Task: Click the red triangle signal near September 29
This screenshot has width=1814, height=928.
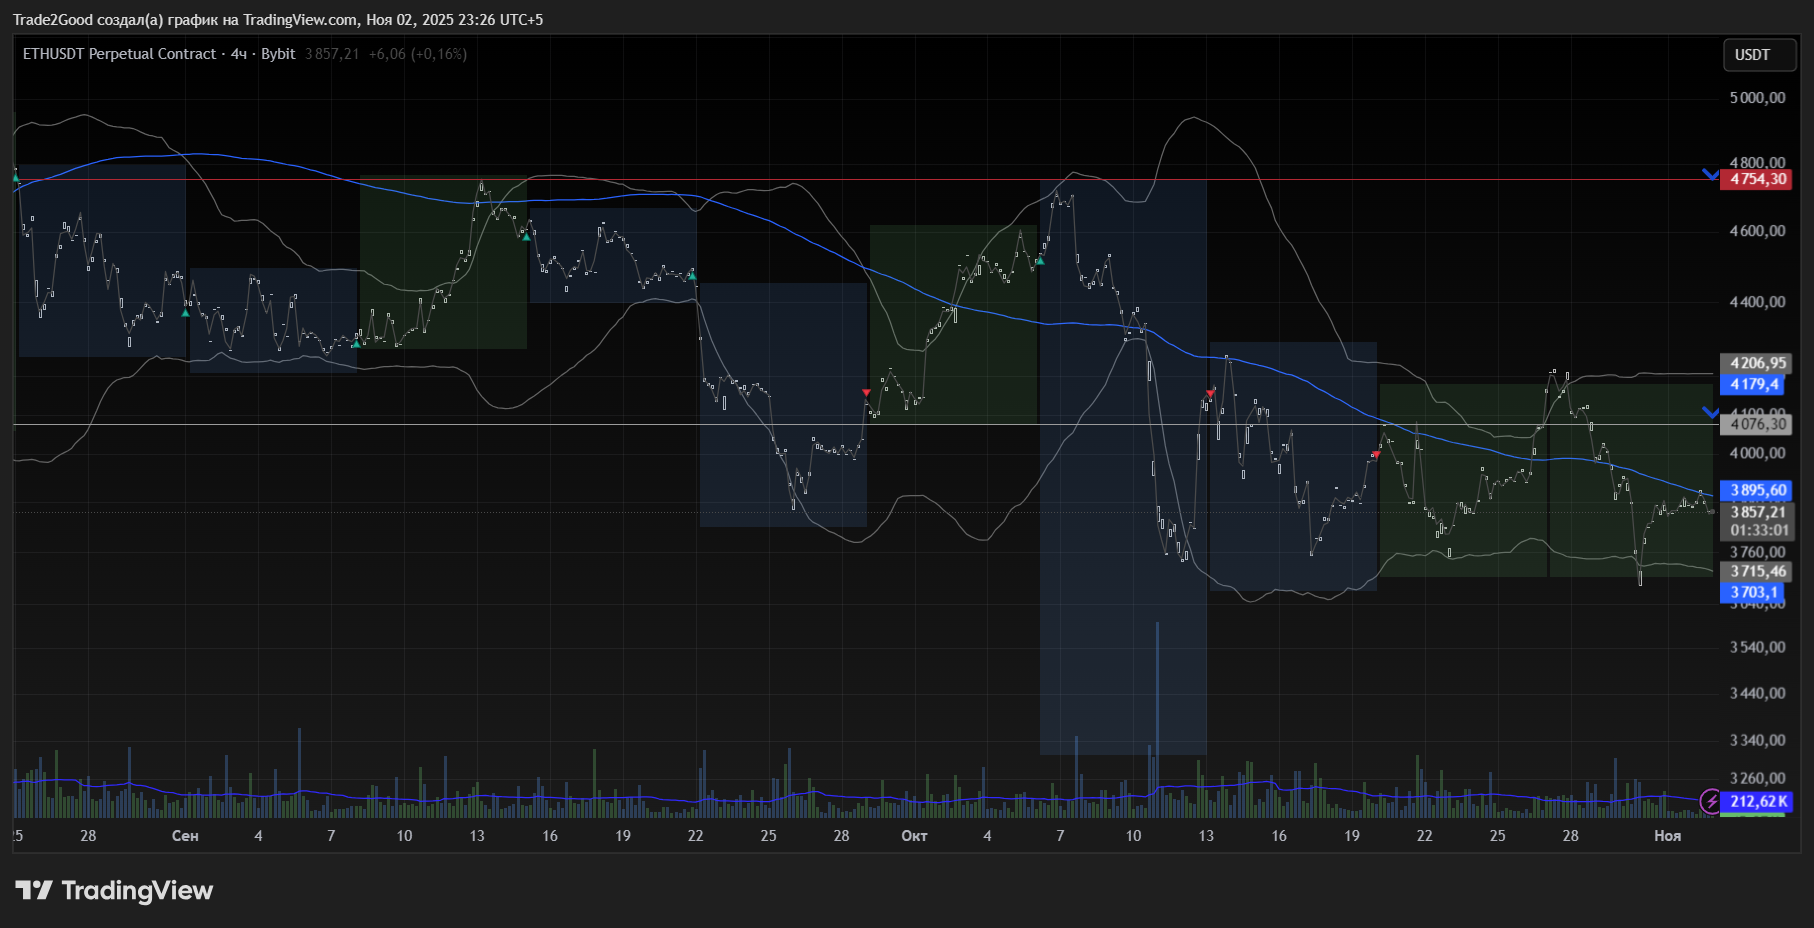Action: click(x=866, y=393)
